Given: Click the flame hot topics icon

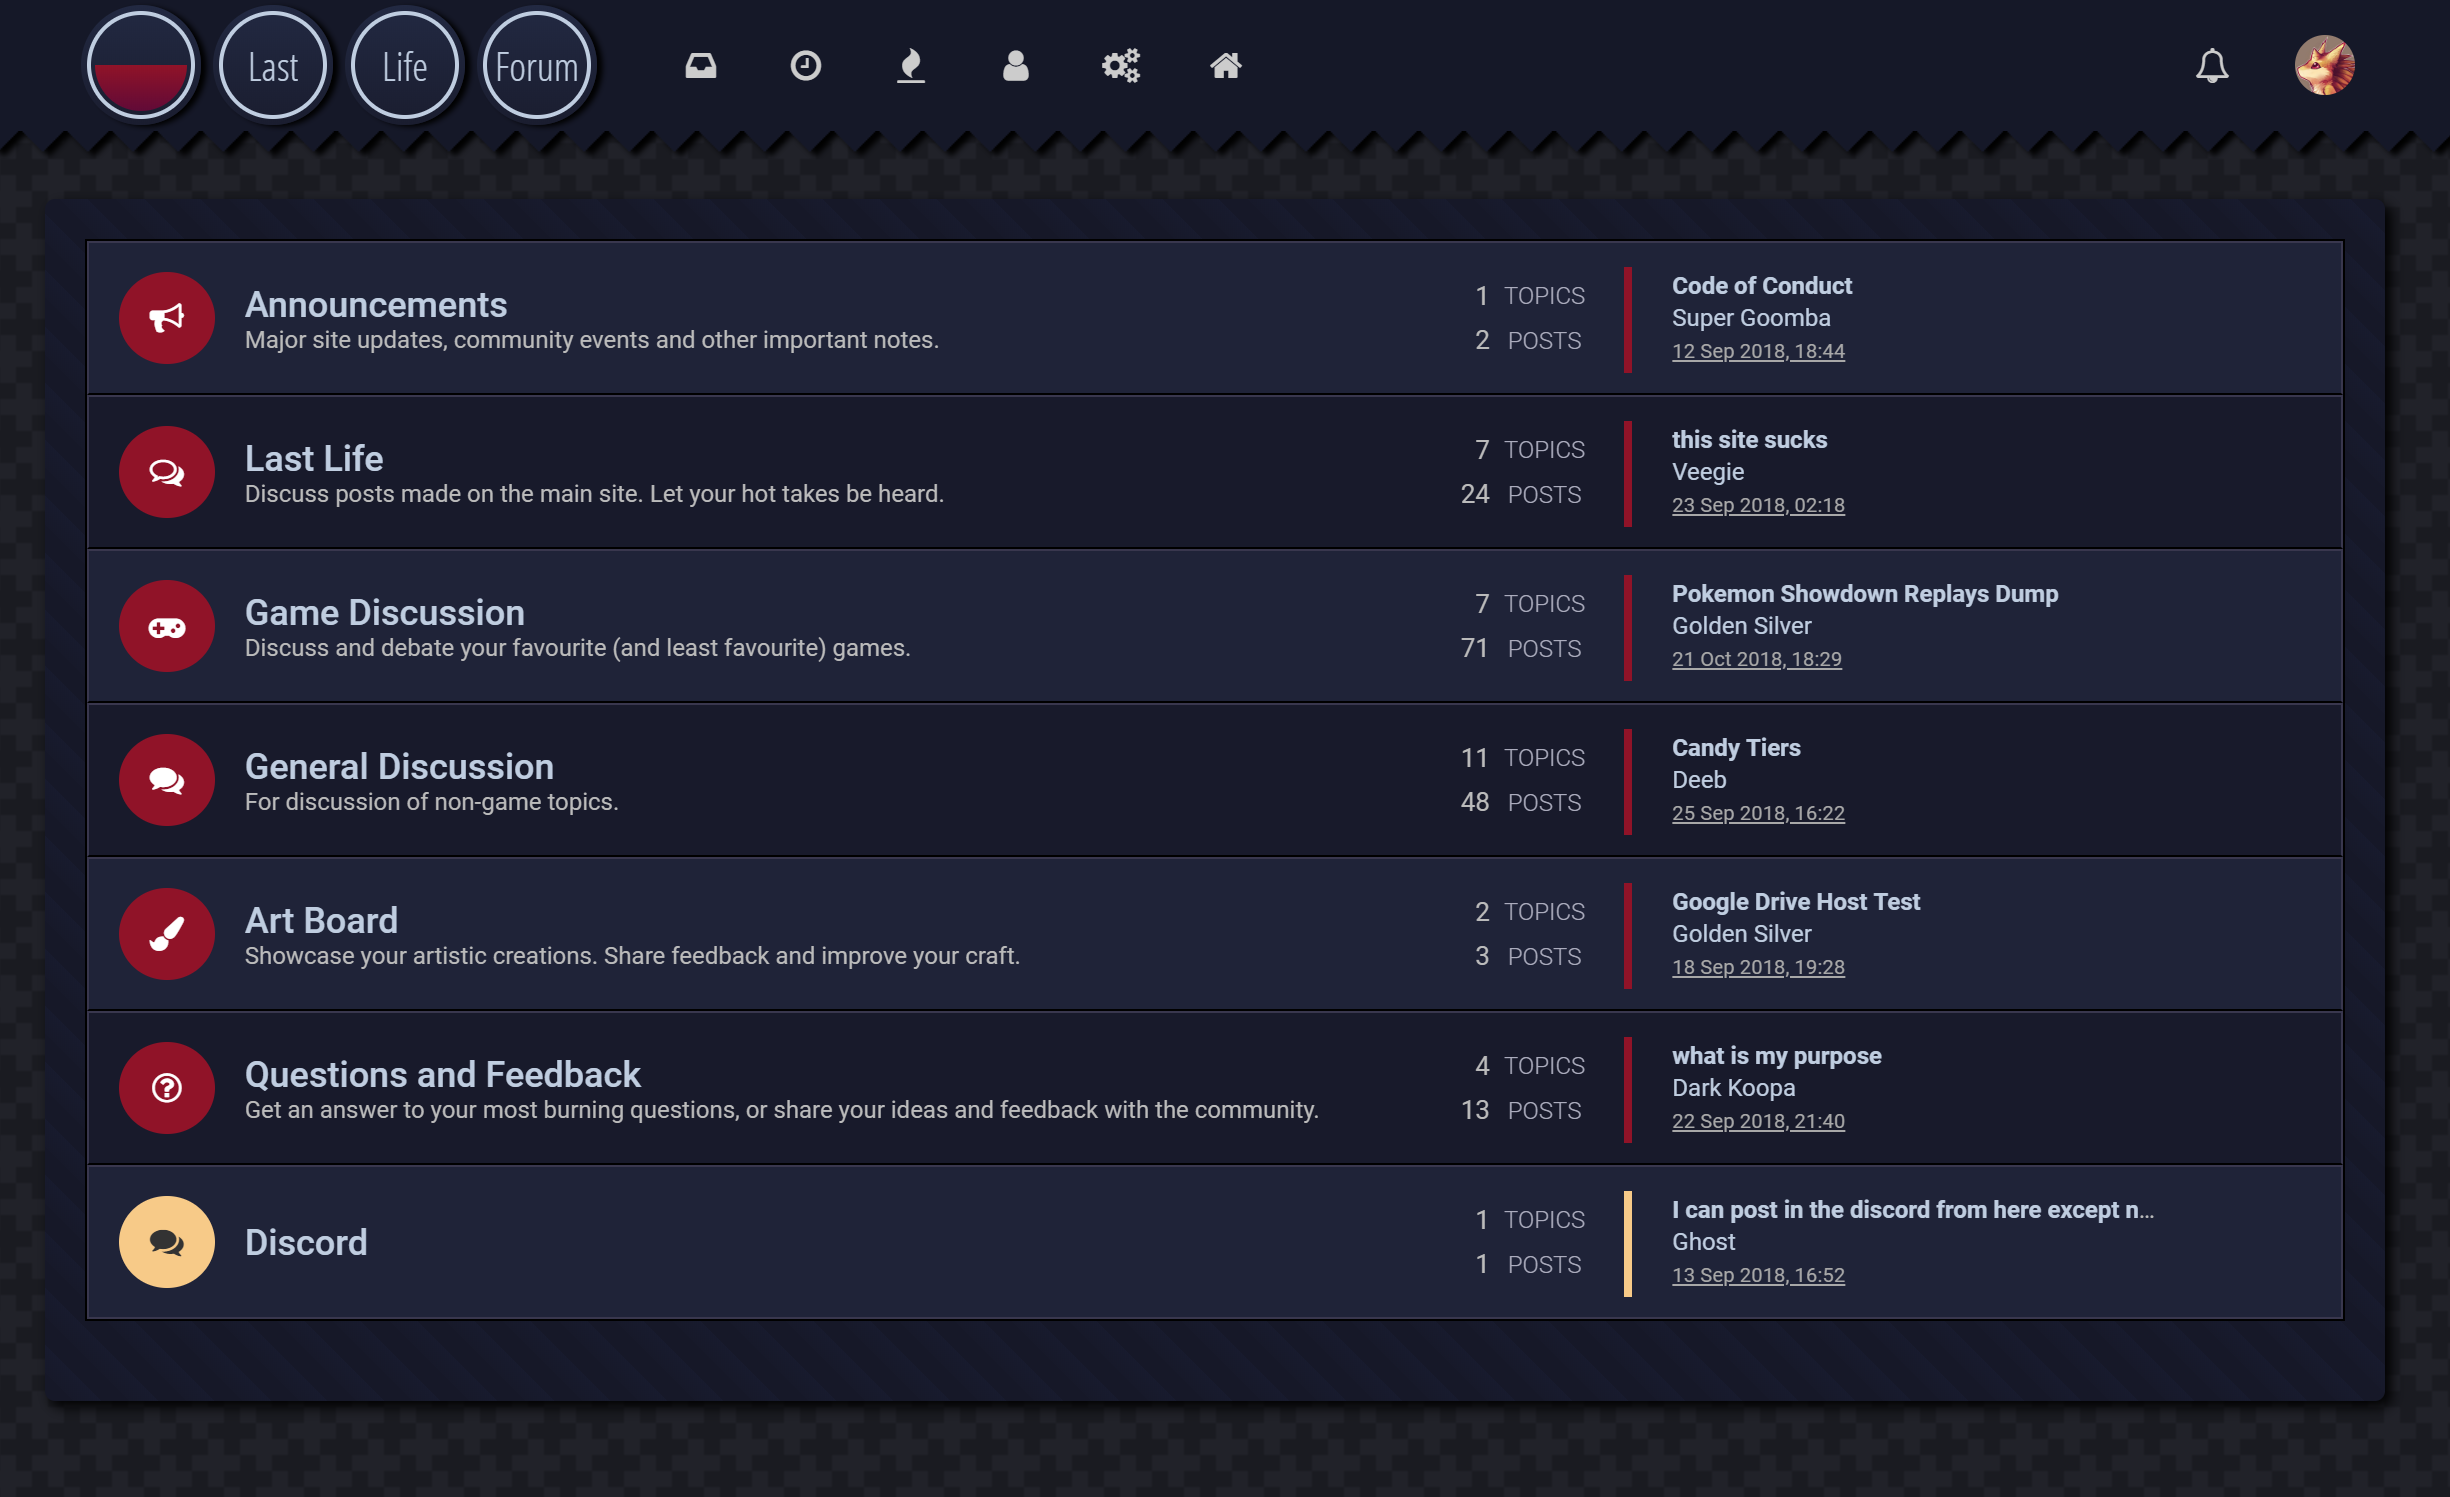Looking at the screenshot, I should coord(910,66).
